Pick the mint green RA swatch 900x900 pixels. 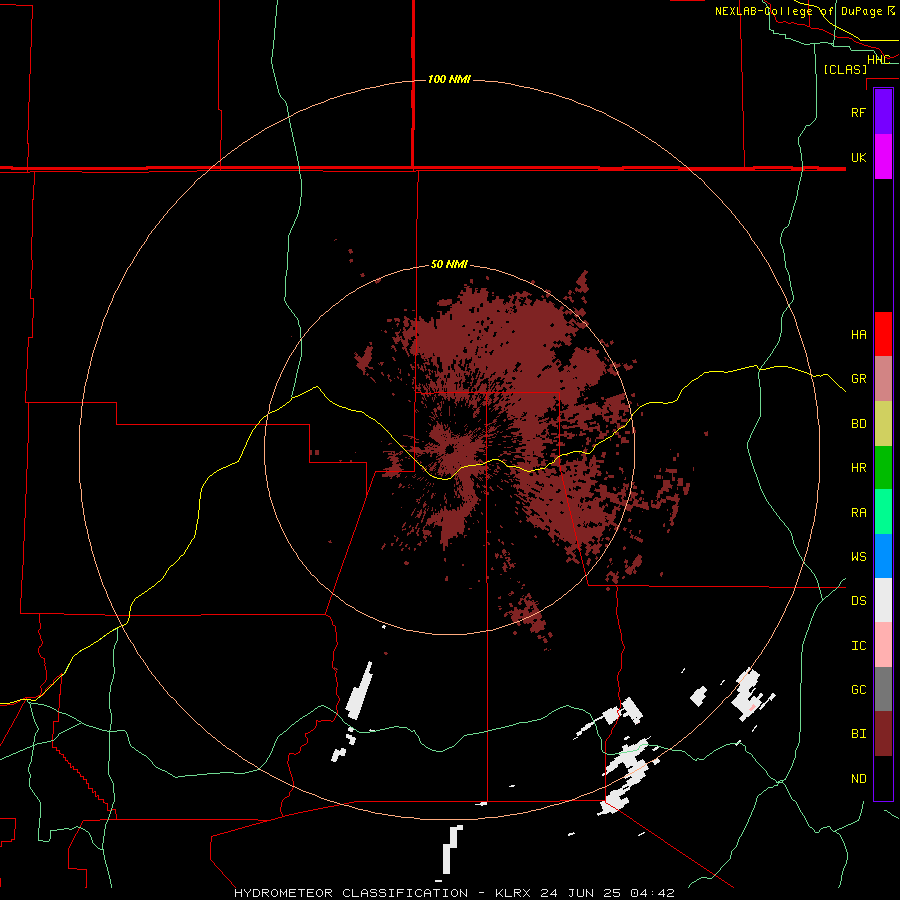(x=883, y=512)
